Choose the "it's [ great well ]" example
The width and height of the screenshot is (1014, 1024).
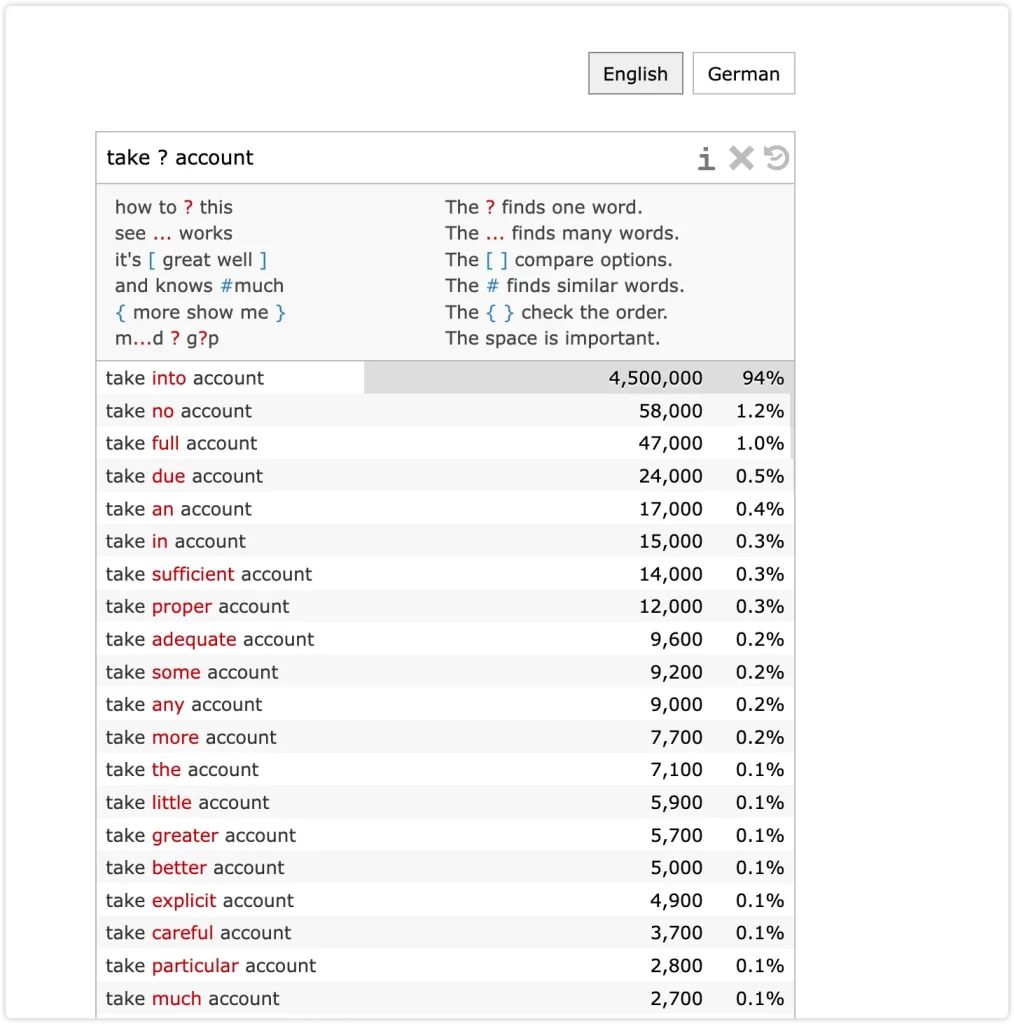191,260
